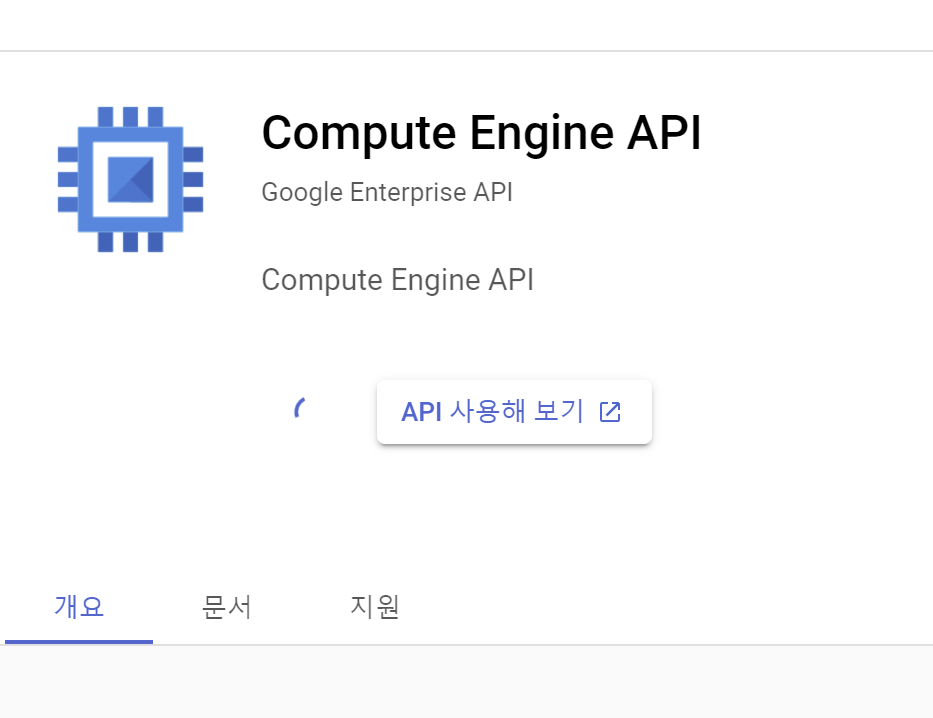Click the loading spinner beside the API button
This screenshot has height=718, width=933.
(300, 408)
